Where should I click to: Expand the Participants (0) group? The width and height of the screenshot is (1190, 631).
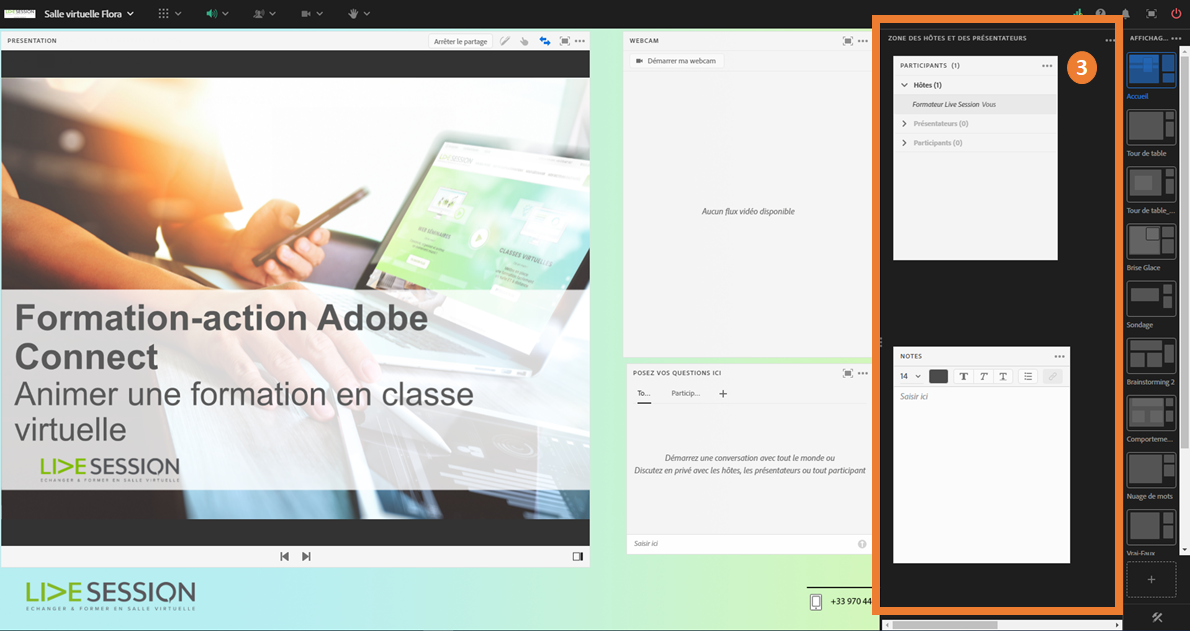(904, 143)
